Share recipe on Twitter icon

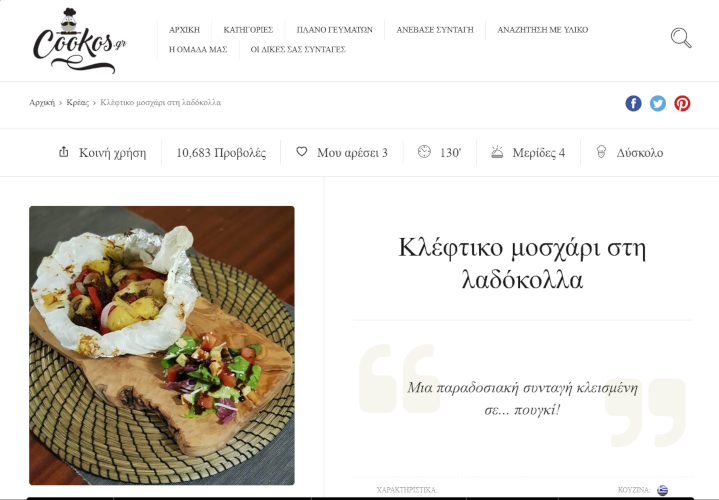pyautogui.click(x=658, y=103)
